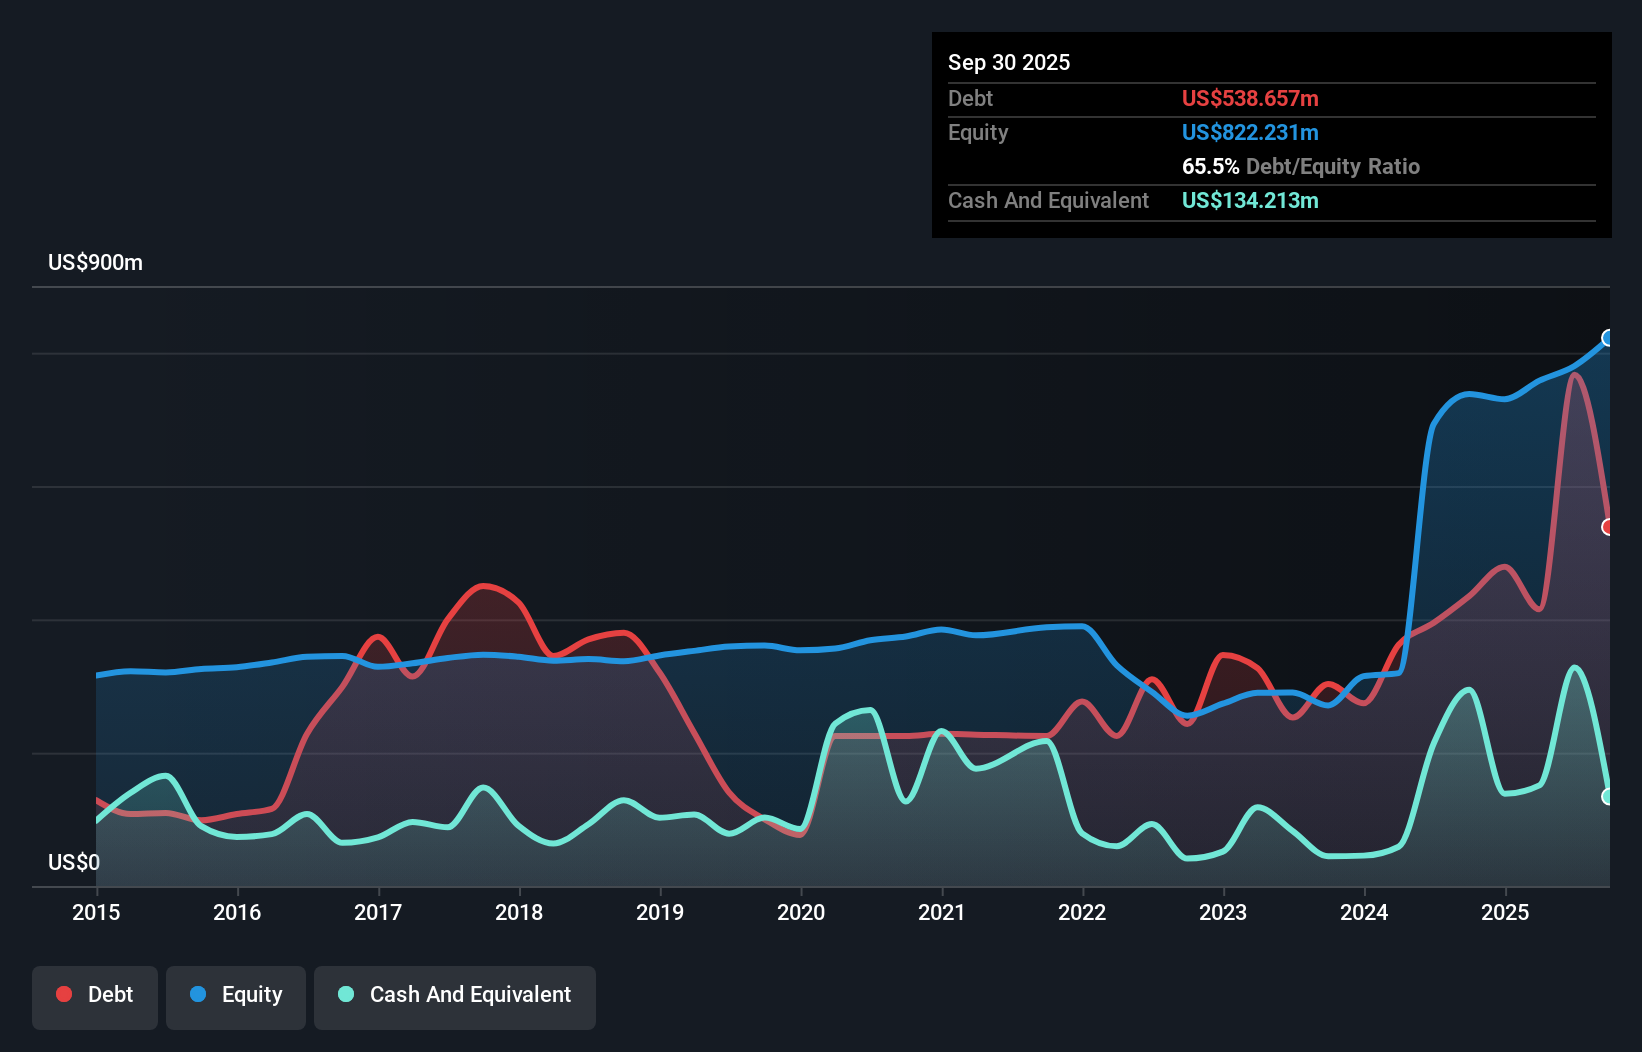Expand the Sep 30 2025 tooltip header
Screen dimensions: 1642x1052
1009,62
